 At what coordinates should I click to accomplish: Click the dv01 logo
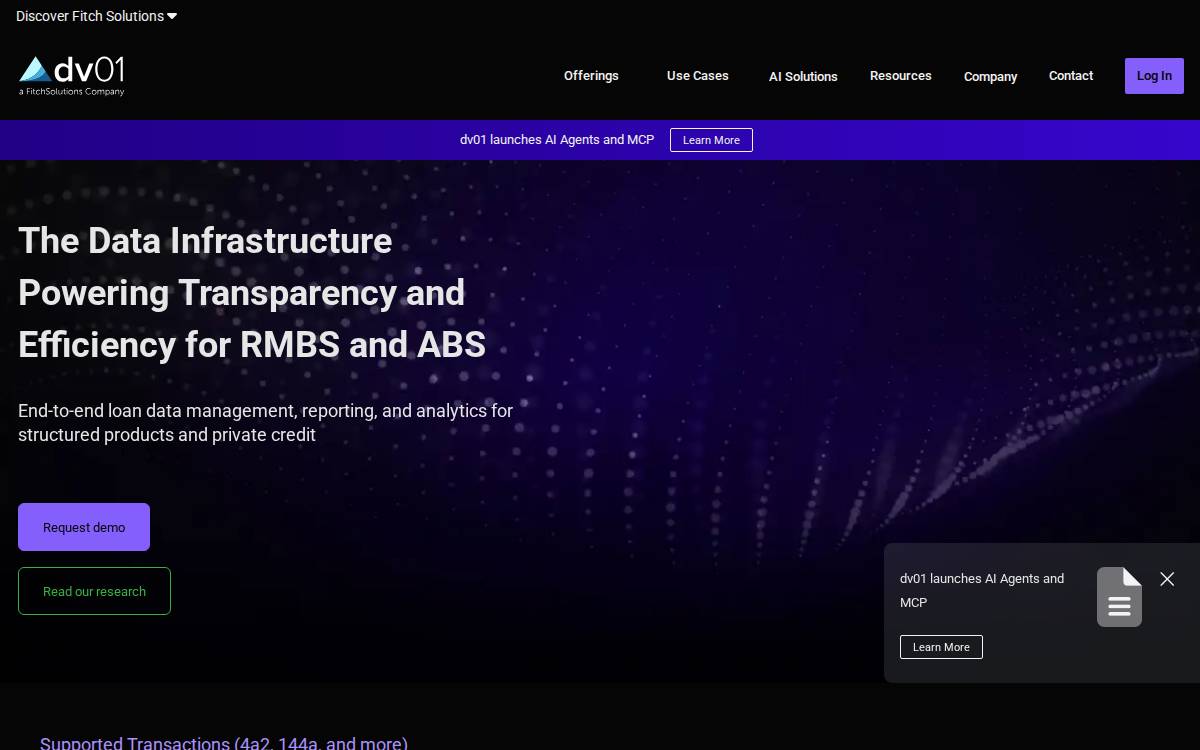[x=72, y=76]
